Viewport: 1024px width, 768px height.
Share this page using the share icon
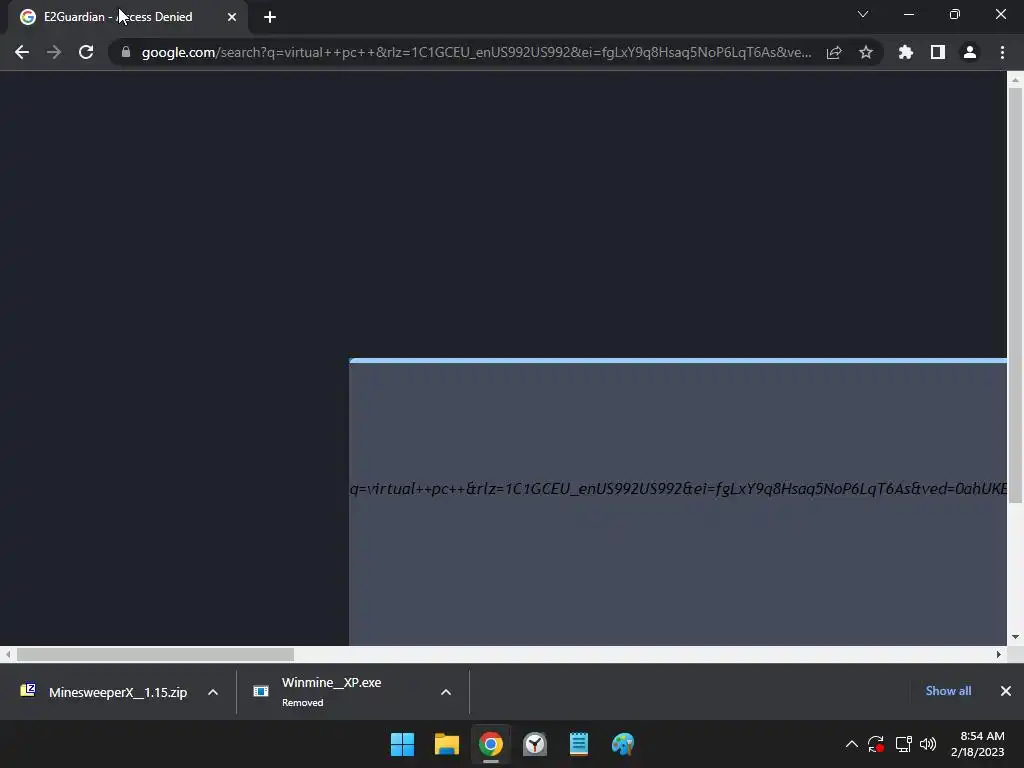click(x=834, y=52)
